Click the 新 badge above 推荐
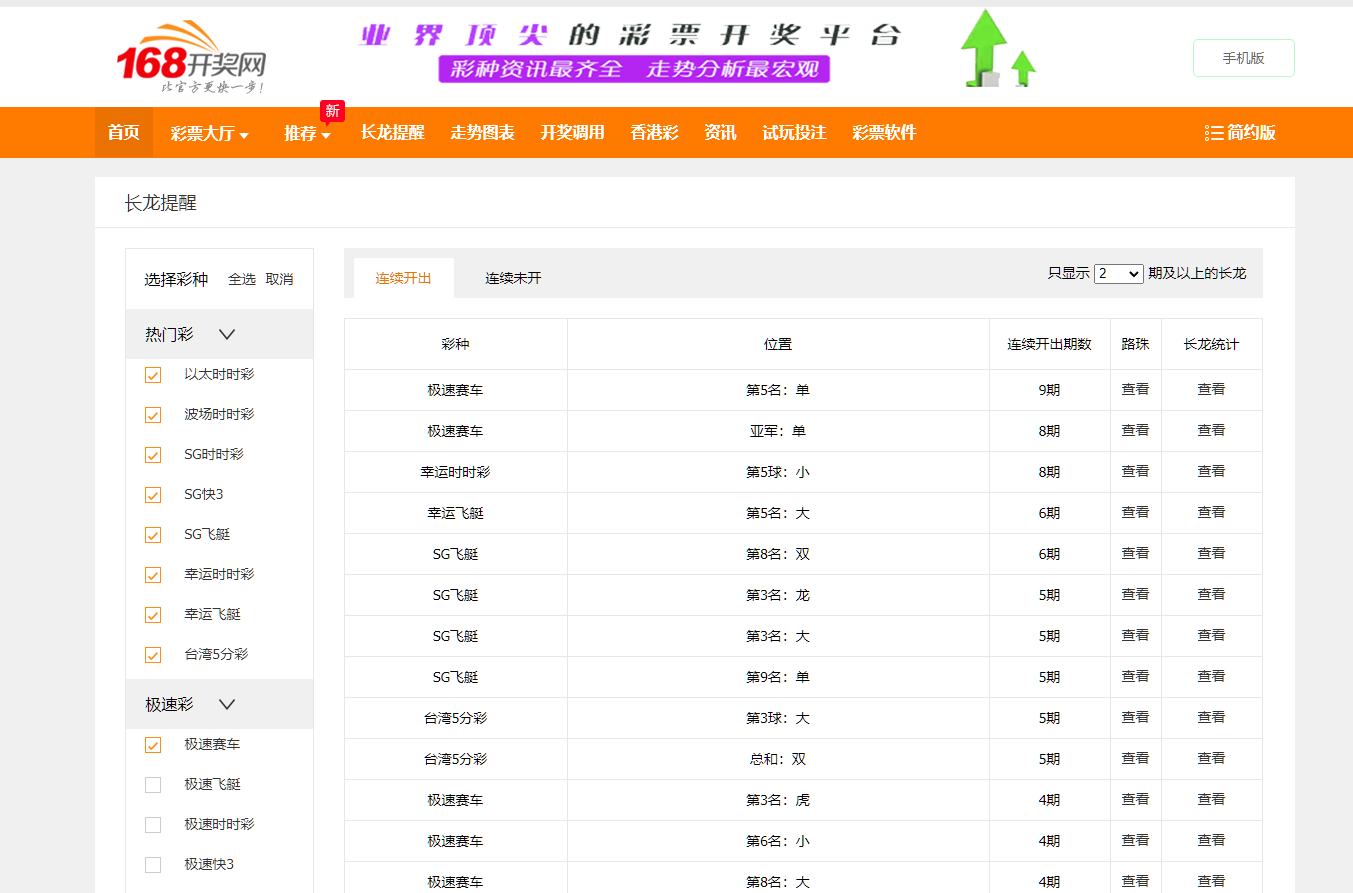 pos(331,111)
